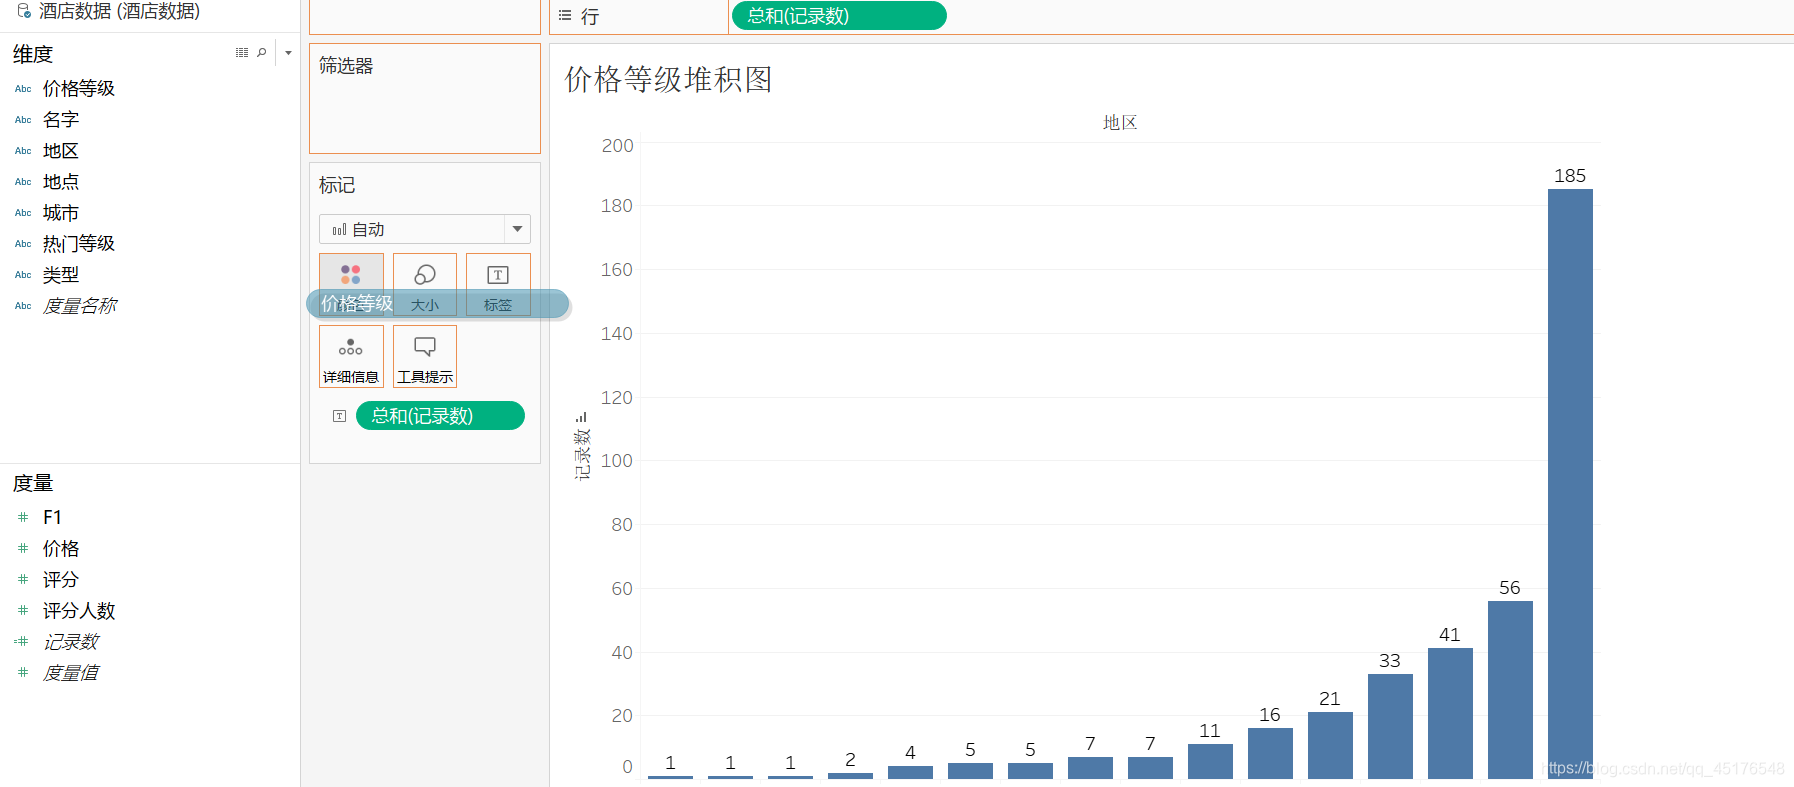Click the # icon beside 评分
The image size is (1794, 787).
point(23,579)
